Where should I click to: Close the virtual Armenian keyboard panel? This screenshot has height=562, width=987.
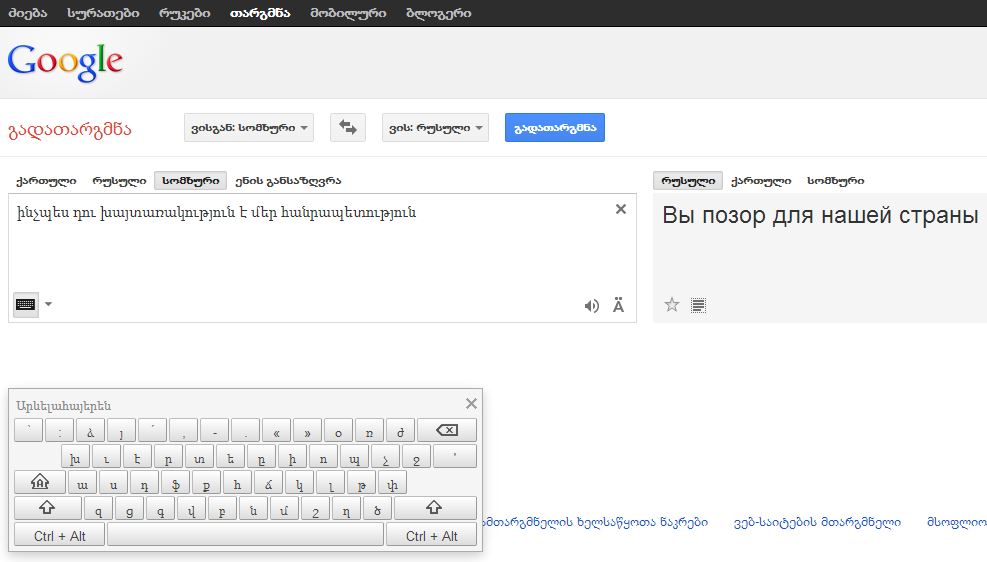tap(471, 404)
